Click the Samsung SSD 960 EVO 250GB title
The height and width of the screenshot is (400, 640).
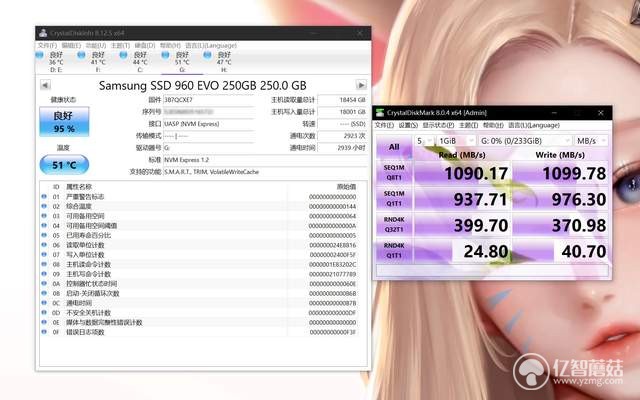[x=202, y=85]
